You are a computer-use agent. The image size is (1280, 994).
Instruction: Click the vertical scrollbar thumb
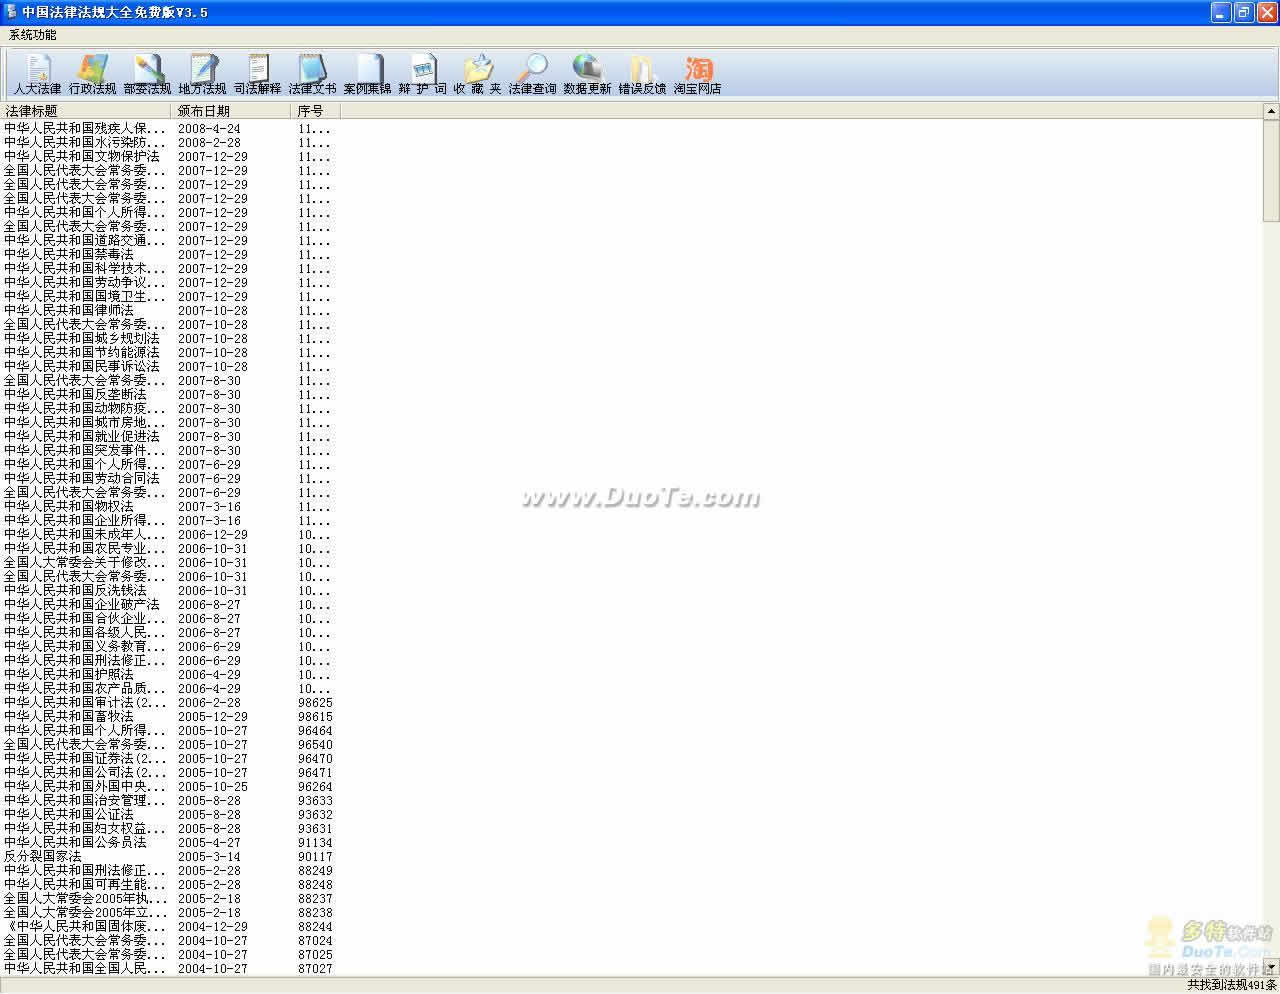(x=1271, y=170)
